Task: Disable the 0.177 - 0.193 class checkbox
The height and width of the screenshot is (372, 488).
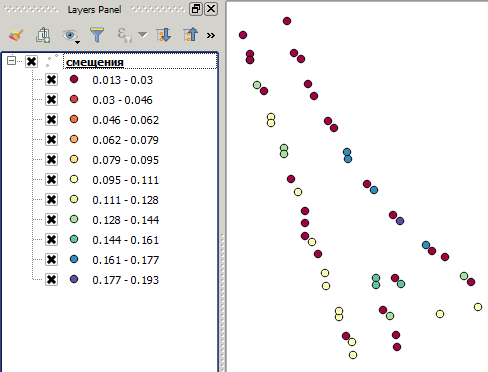Action: pos(51,280)
